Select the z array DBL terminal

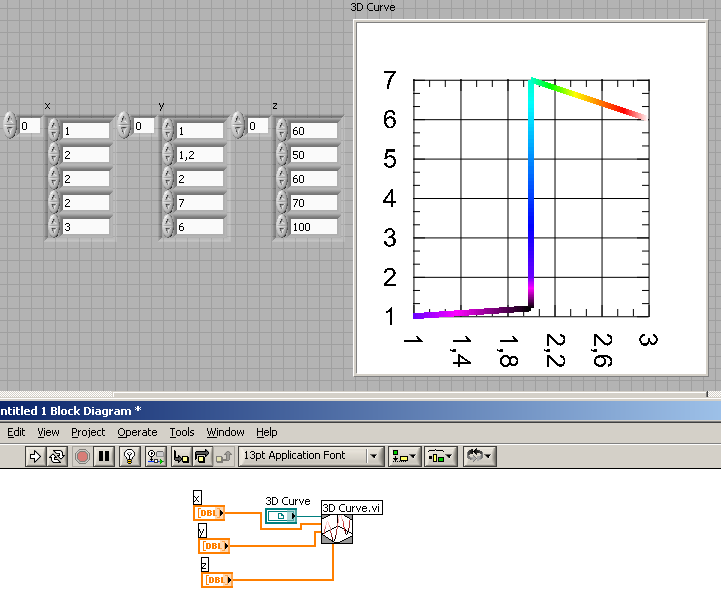(217, 580)
